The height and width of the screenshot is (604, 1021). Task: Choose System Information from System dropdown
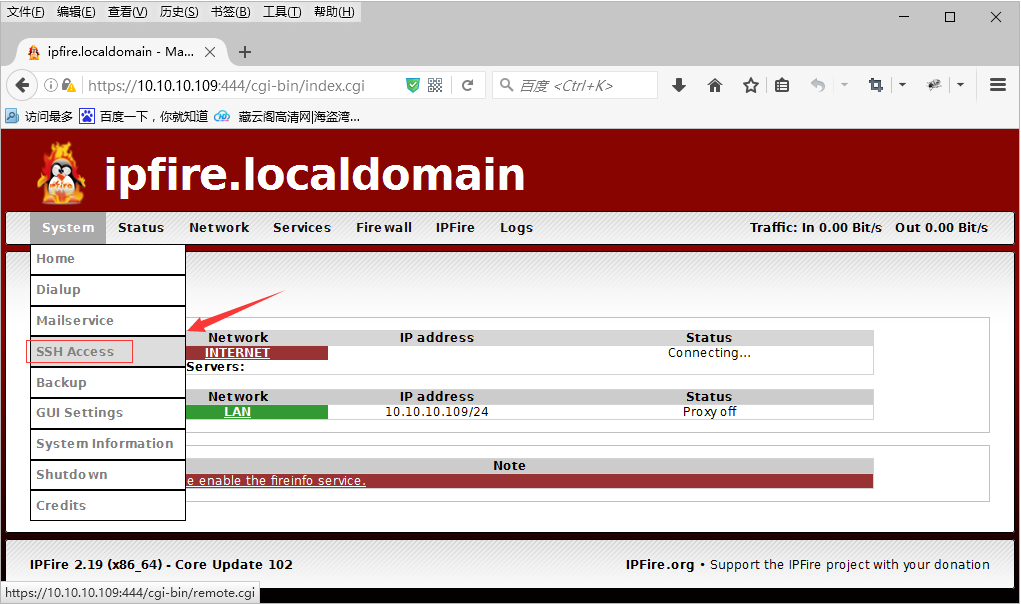tap(108, 444)
